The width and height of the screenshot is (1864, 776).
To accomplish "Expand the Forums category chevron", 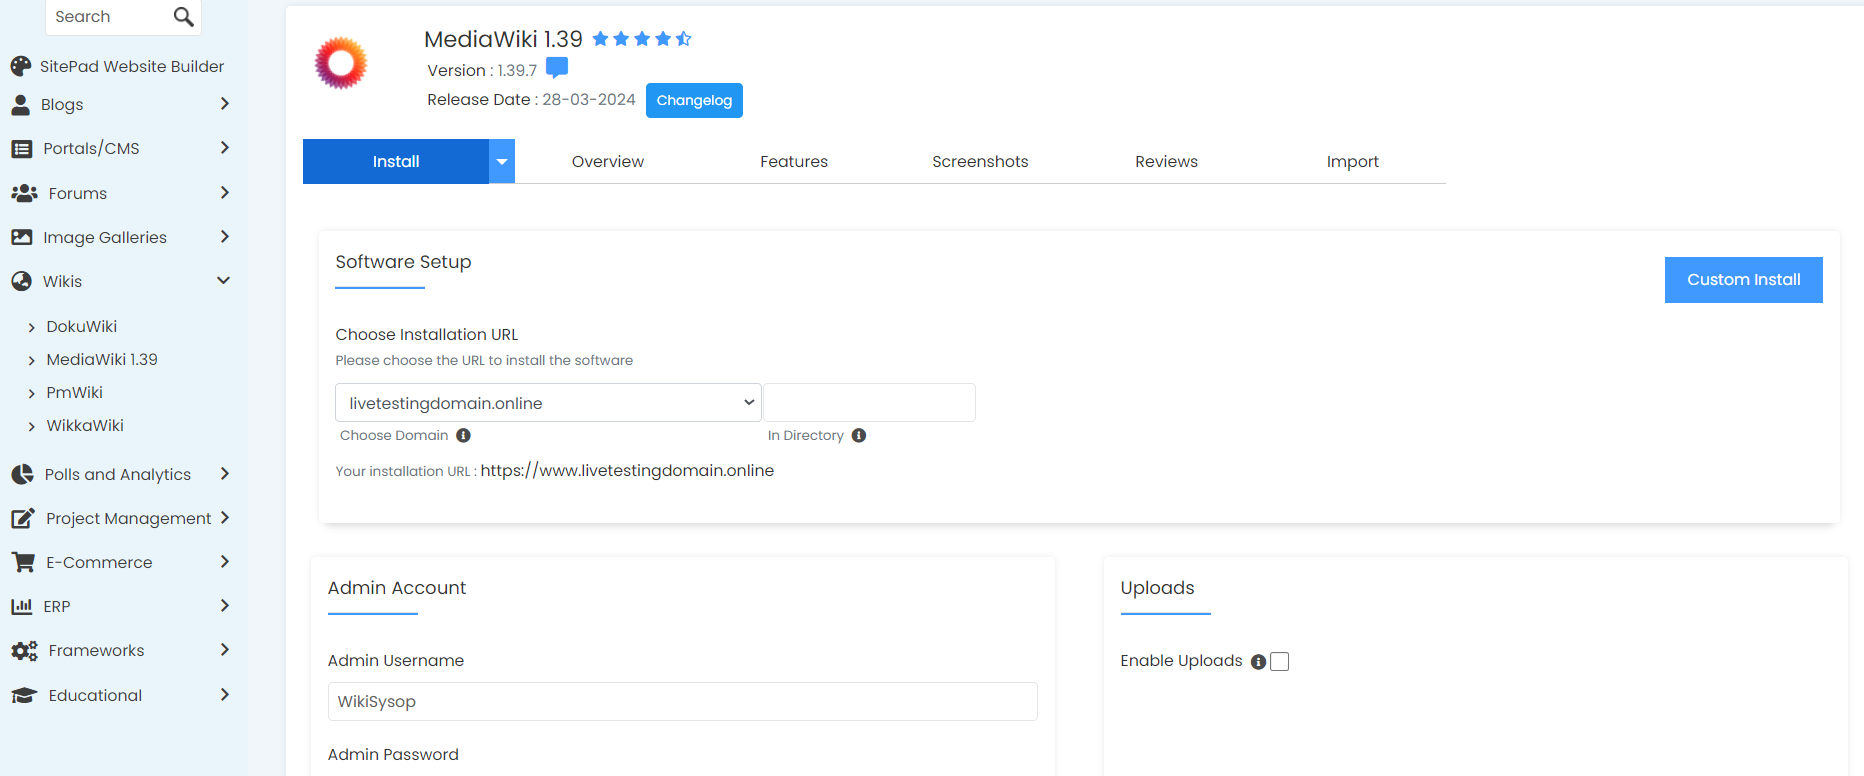I will click(x=224, y=193).
